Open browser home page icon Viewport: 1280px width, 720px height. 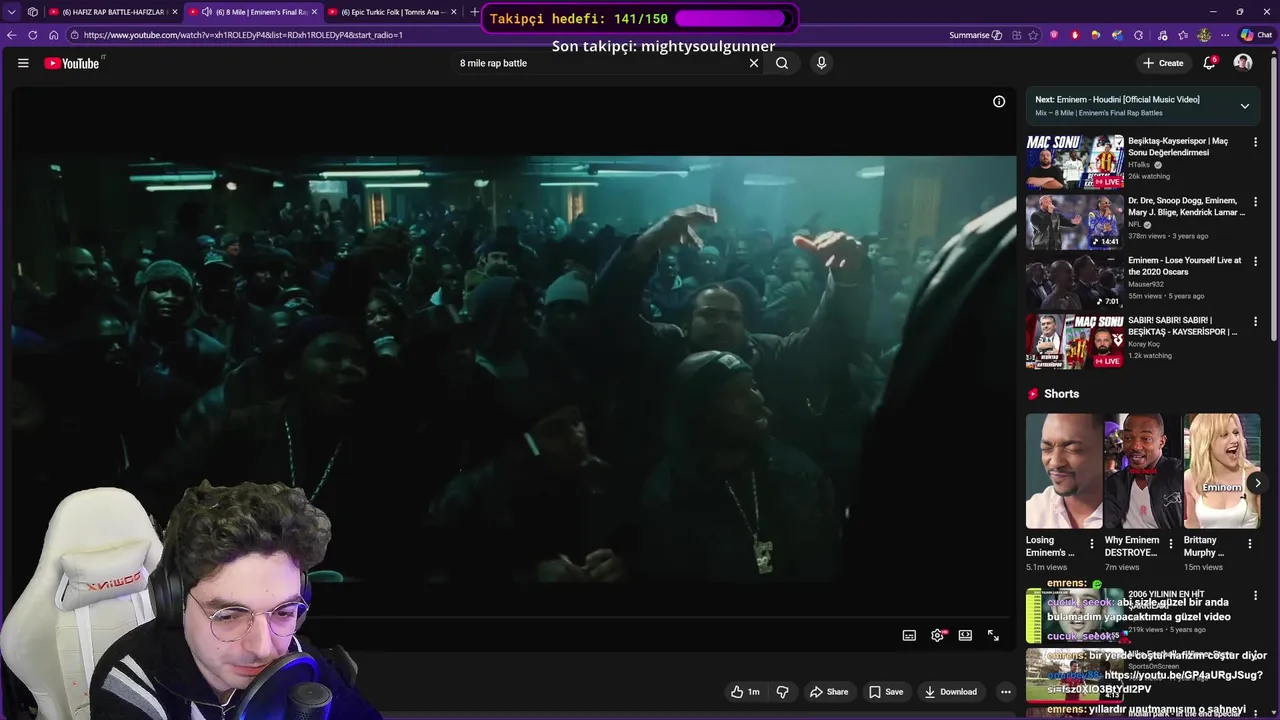(54, 35)
